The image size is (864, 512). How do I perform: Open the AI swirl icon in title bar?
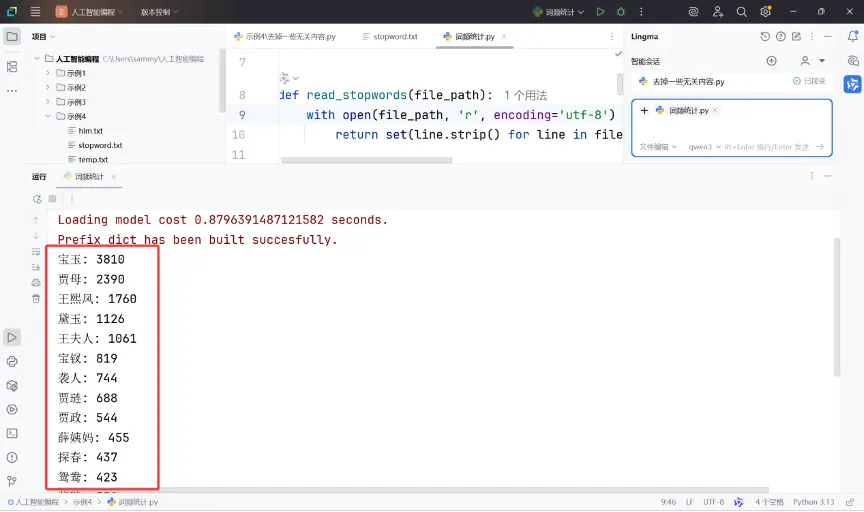694,12
